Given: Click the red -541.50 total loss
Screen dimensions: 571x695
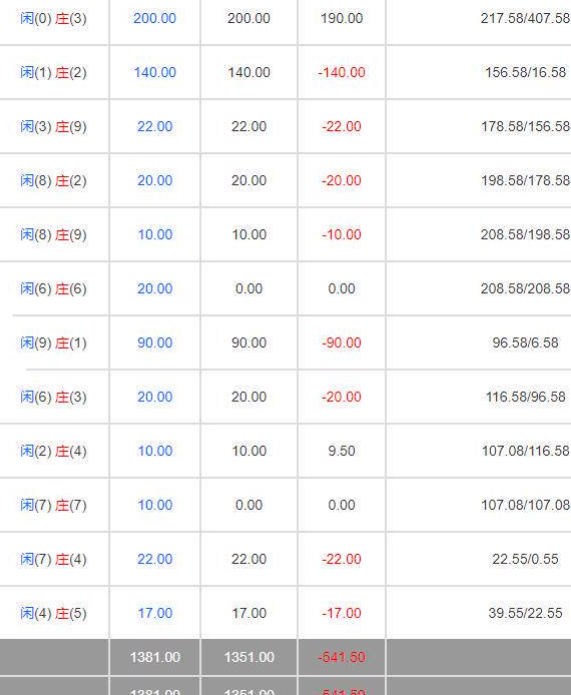Looking at the screenshot, I should coord(341,657).
